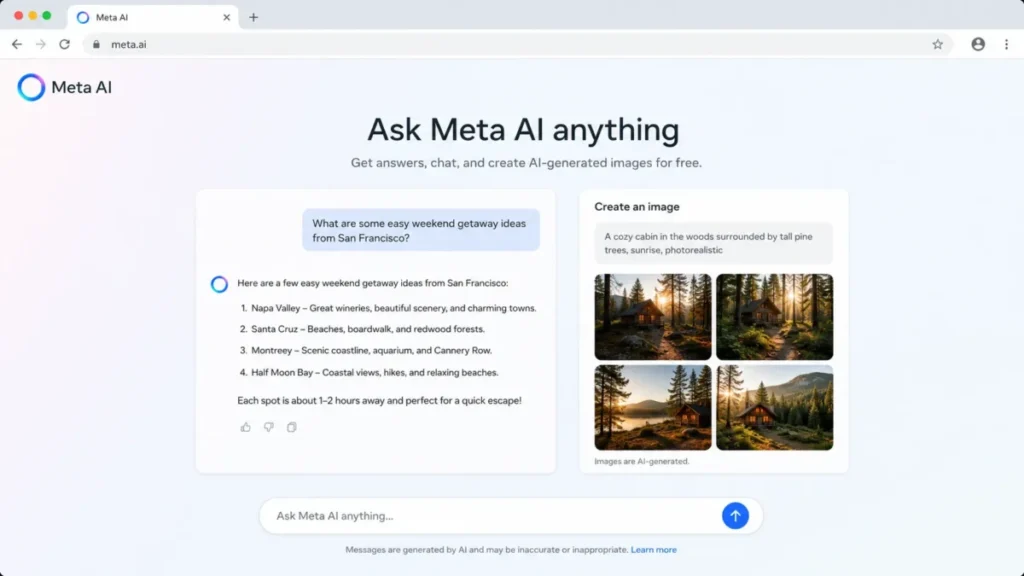This screenshot has width=1024, height=576.
Task: Copy the response with the copy icon
Action: [x=292, y=427]
